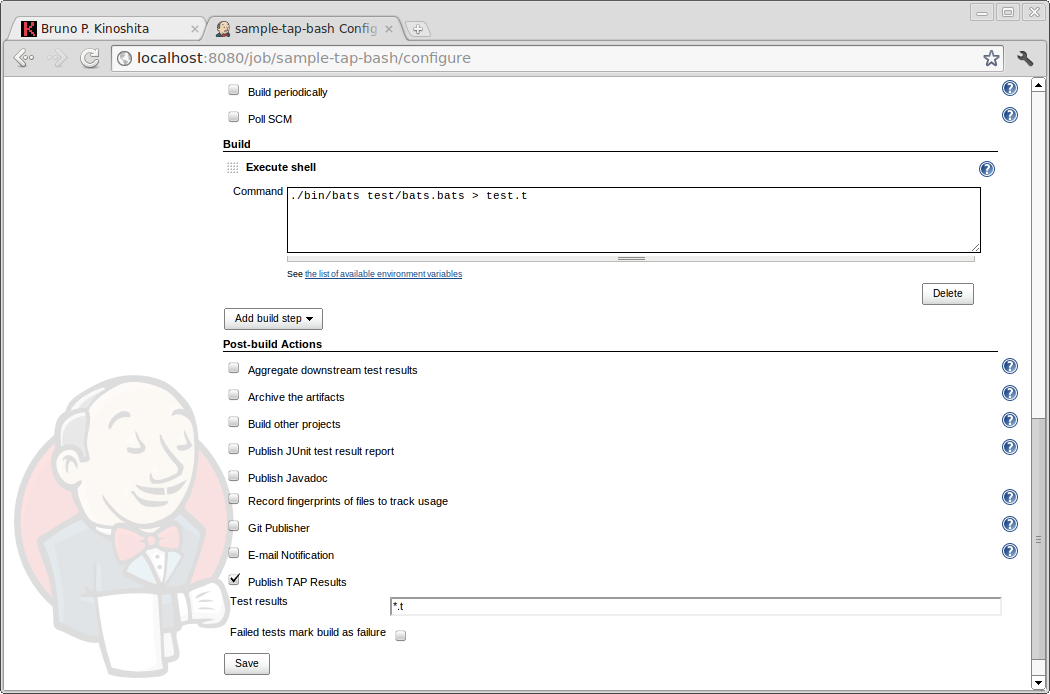Click the Save button
Image resolution: width=1050 pixels, height=694 pixels.
[247, 663]
